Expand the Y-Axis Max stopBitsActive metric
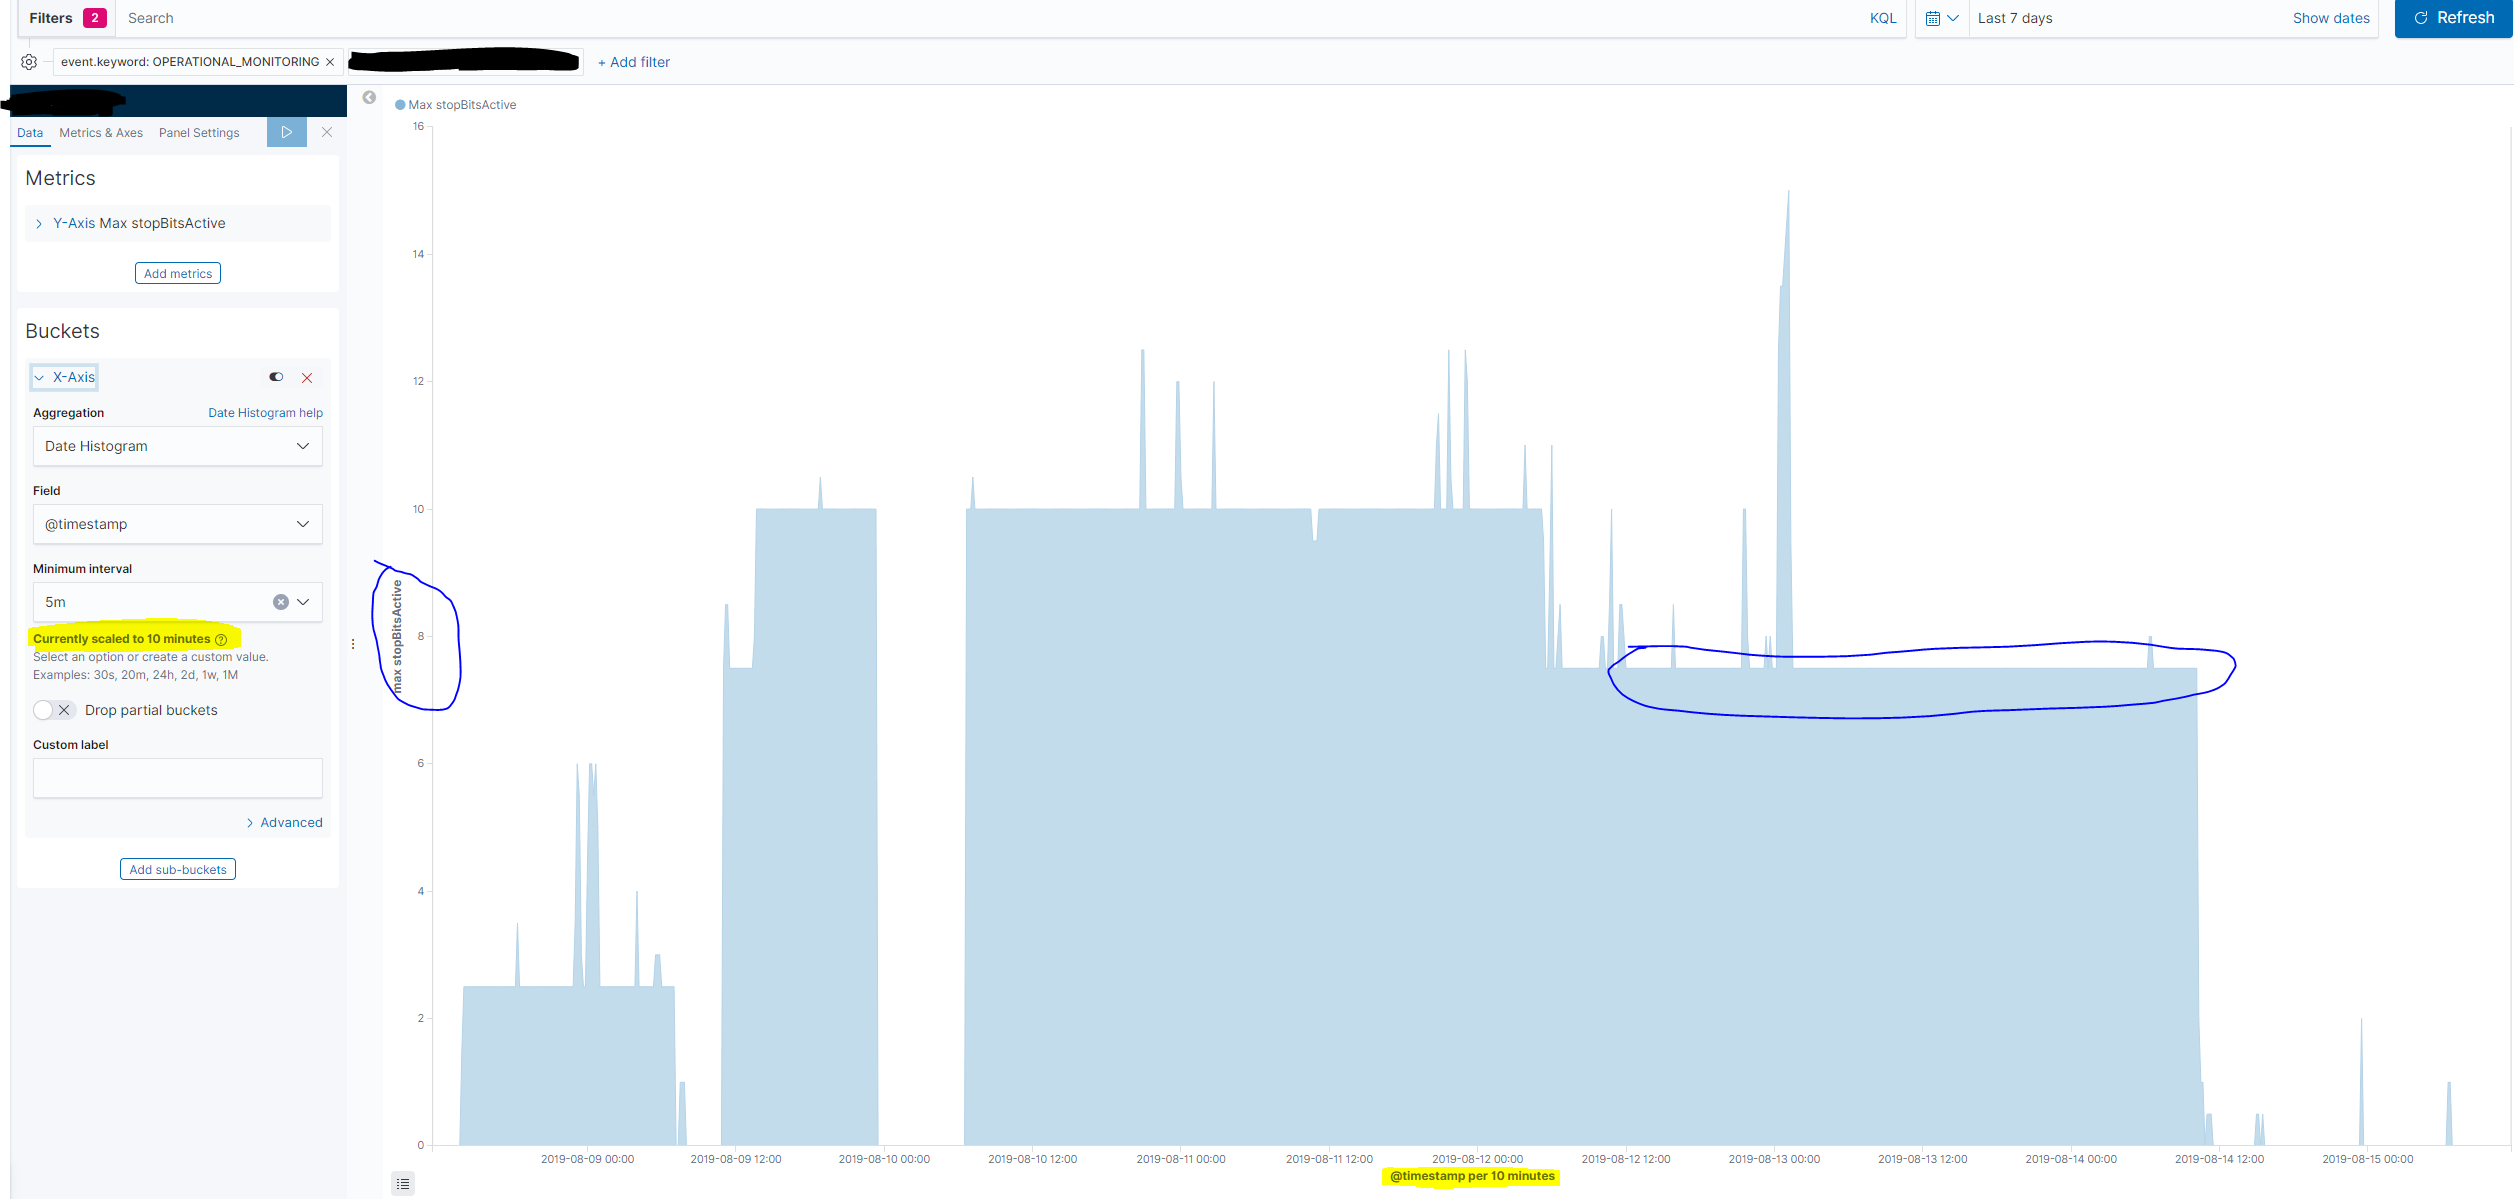 39,224
